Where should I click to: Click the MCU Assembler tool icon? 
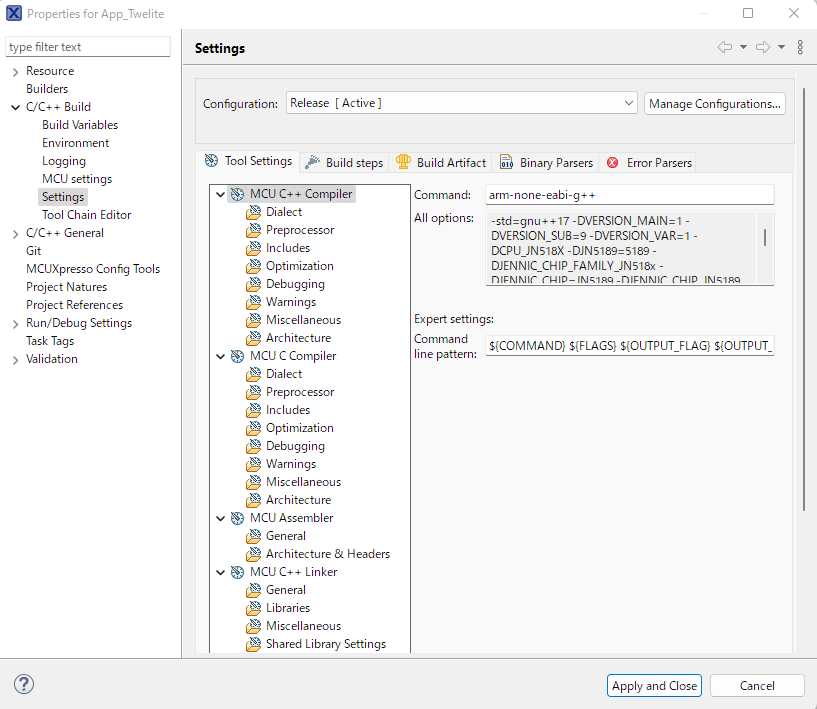point(237,518)
